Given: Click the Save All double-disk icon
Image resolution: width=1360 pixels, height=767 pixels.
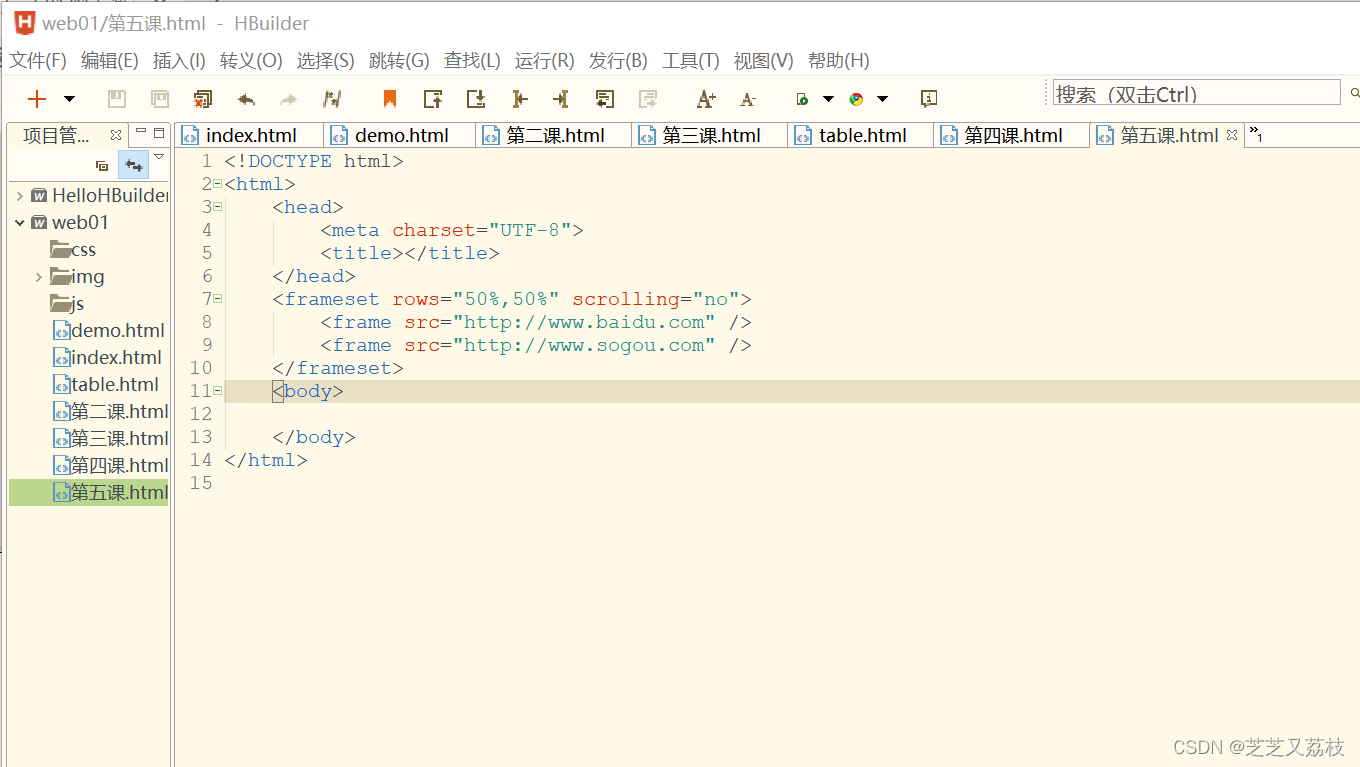Looking at the screenshot, I should point(160,98).
